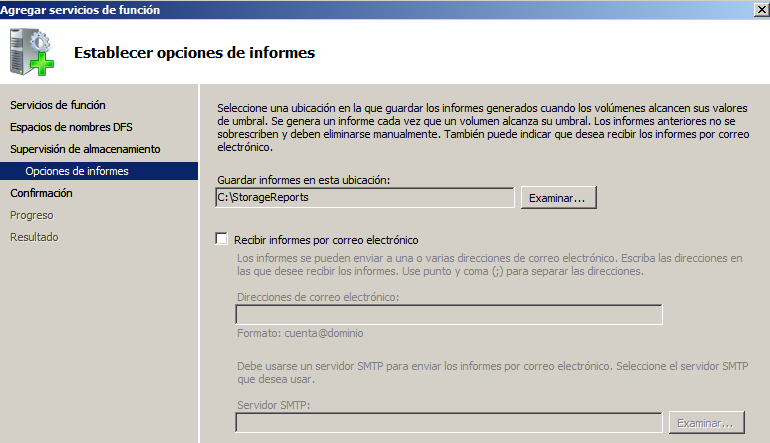Viewport: 770px width, 443px height.
Task: Jump to Confirmación step
Action: [x=41, y=193]
